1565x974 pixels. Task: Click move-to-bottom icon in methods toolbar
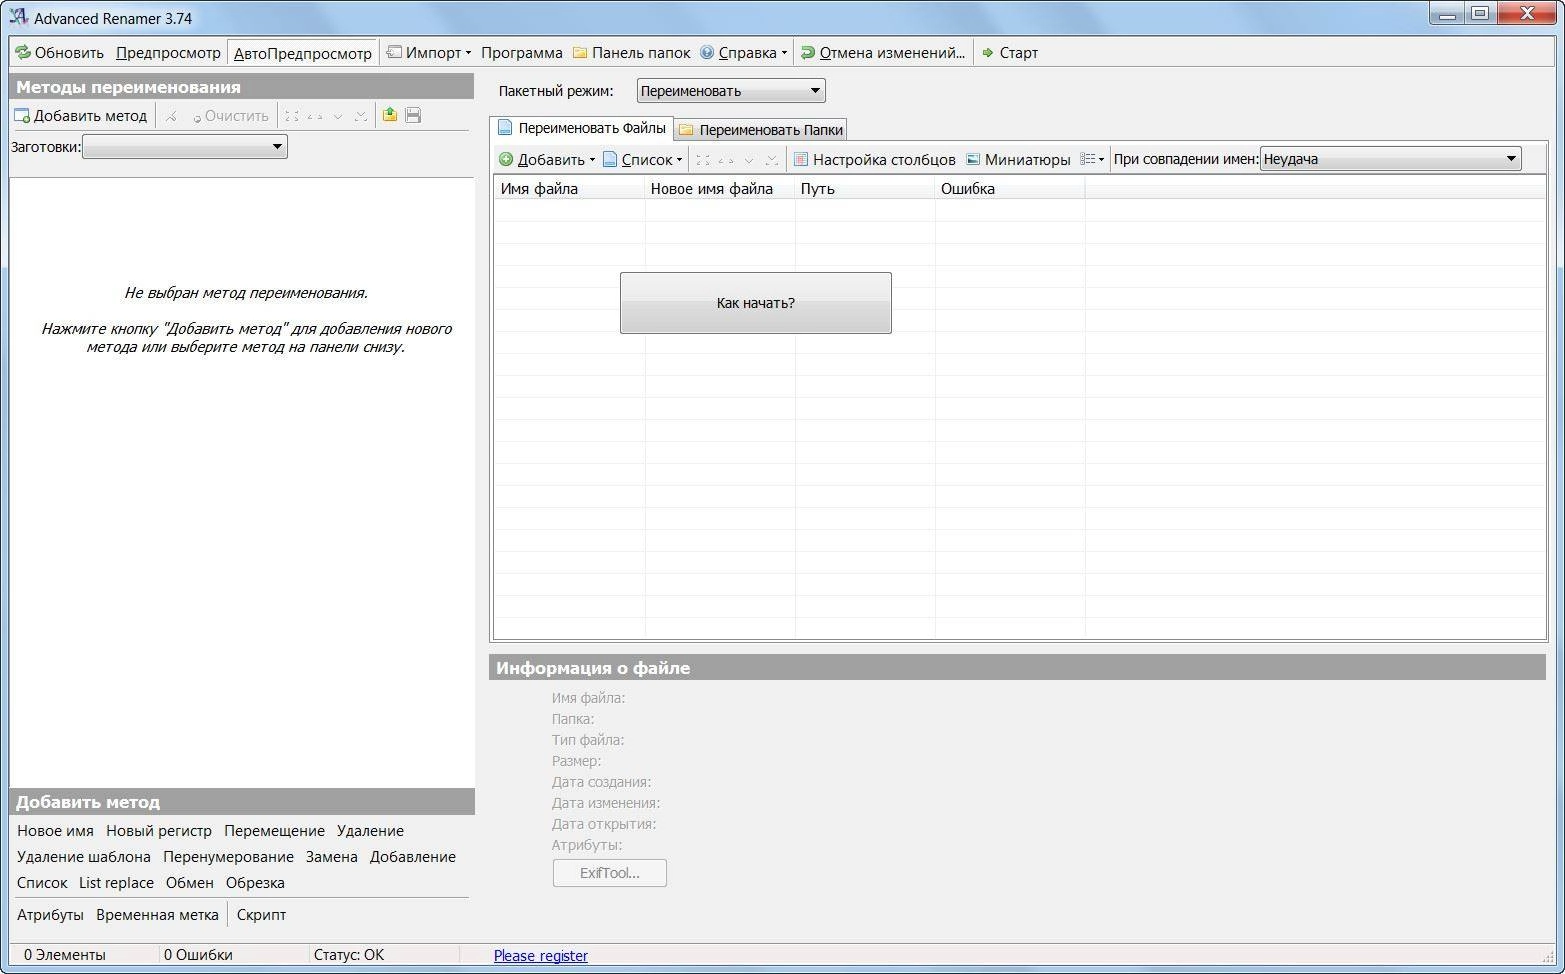click(x=361, y=116)
